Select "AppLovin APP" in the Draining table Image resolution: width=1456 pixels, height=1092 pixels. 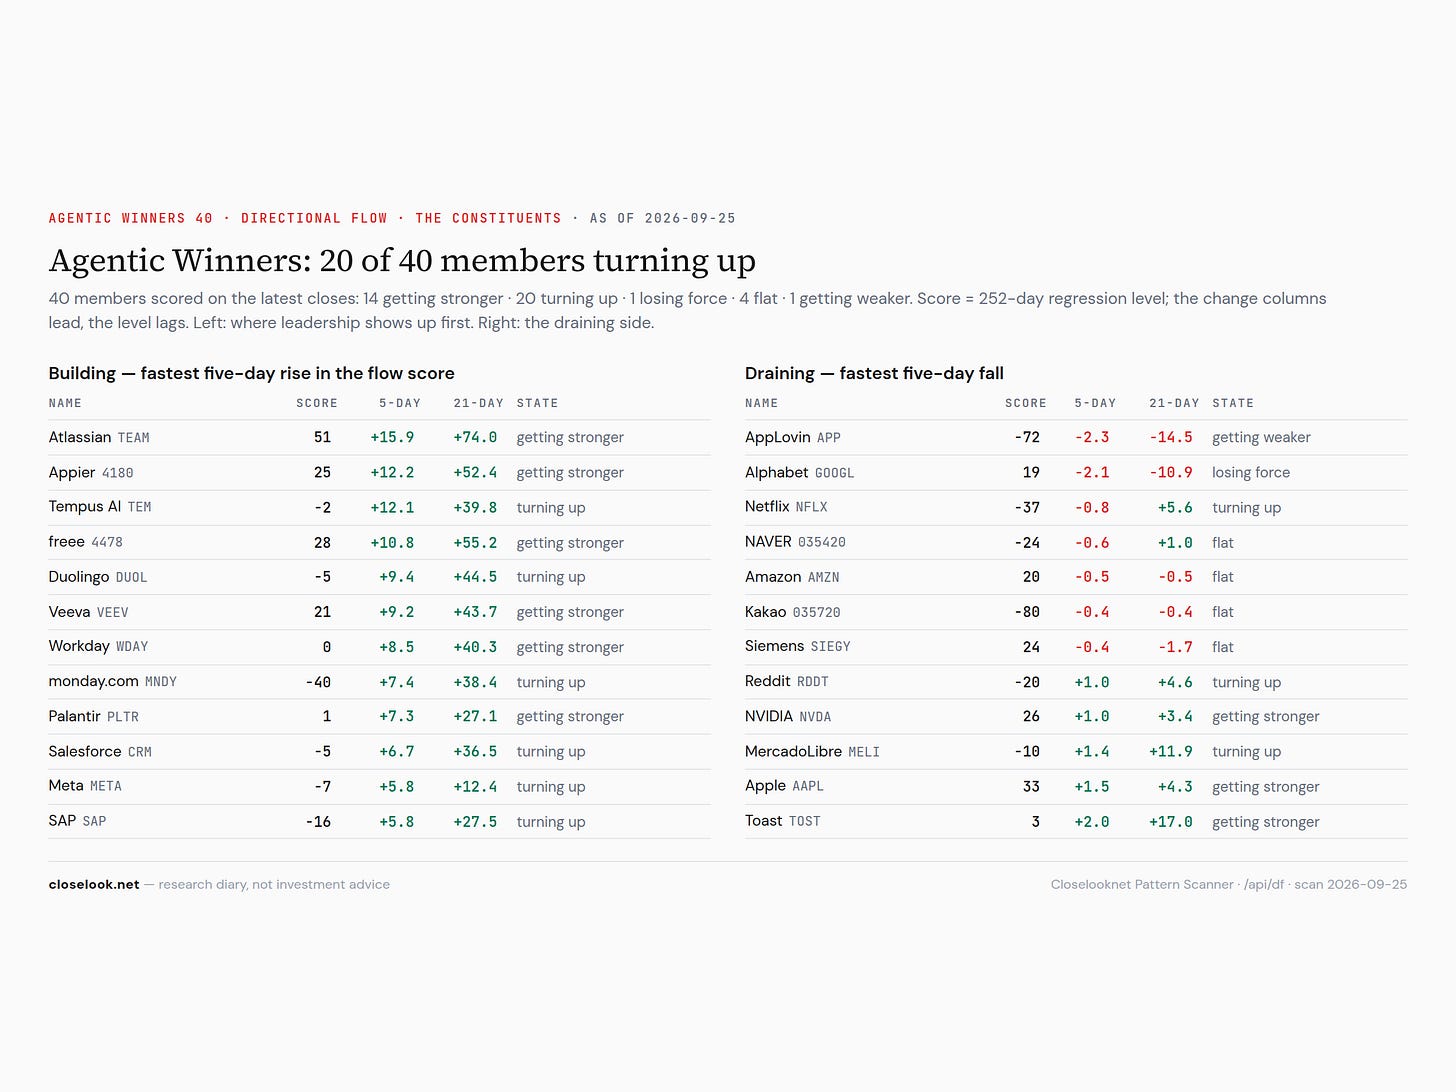coord(793,437)
